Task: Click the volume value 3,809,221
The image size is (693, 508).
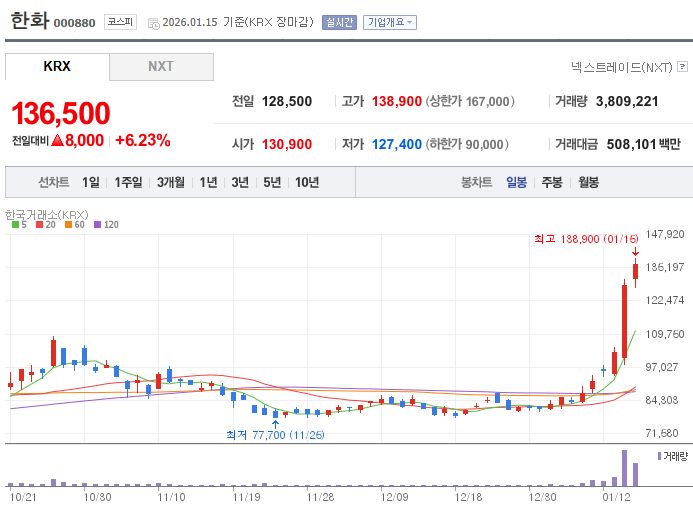Action: (627, 101)
